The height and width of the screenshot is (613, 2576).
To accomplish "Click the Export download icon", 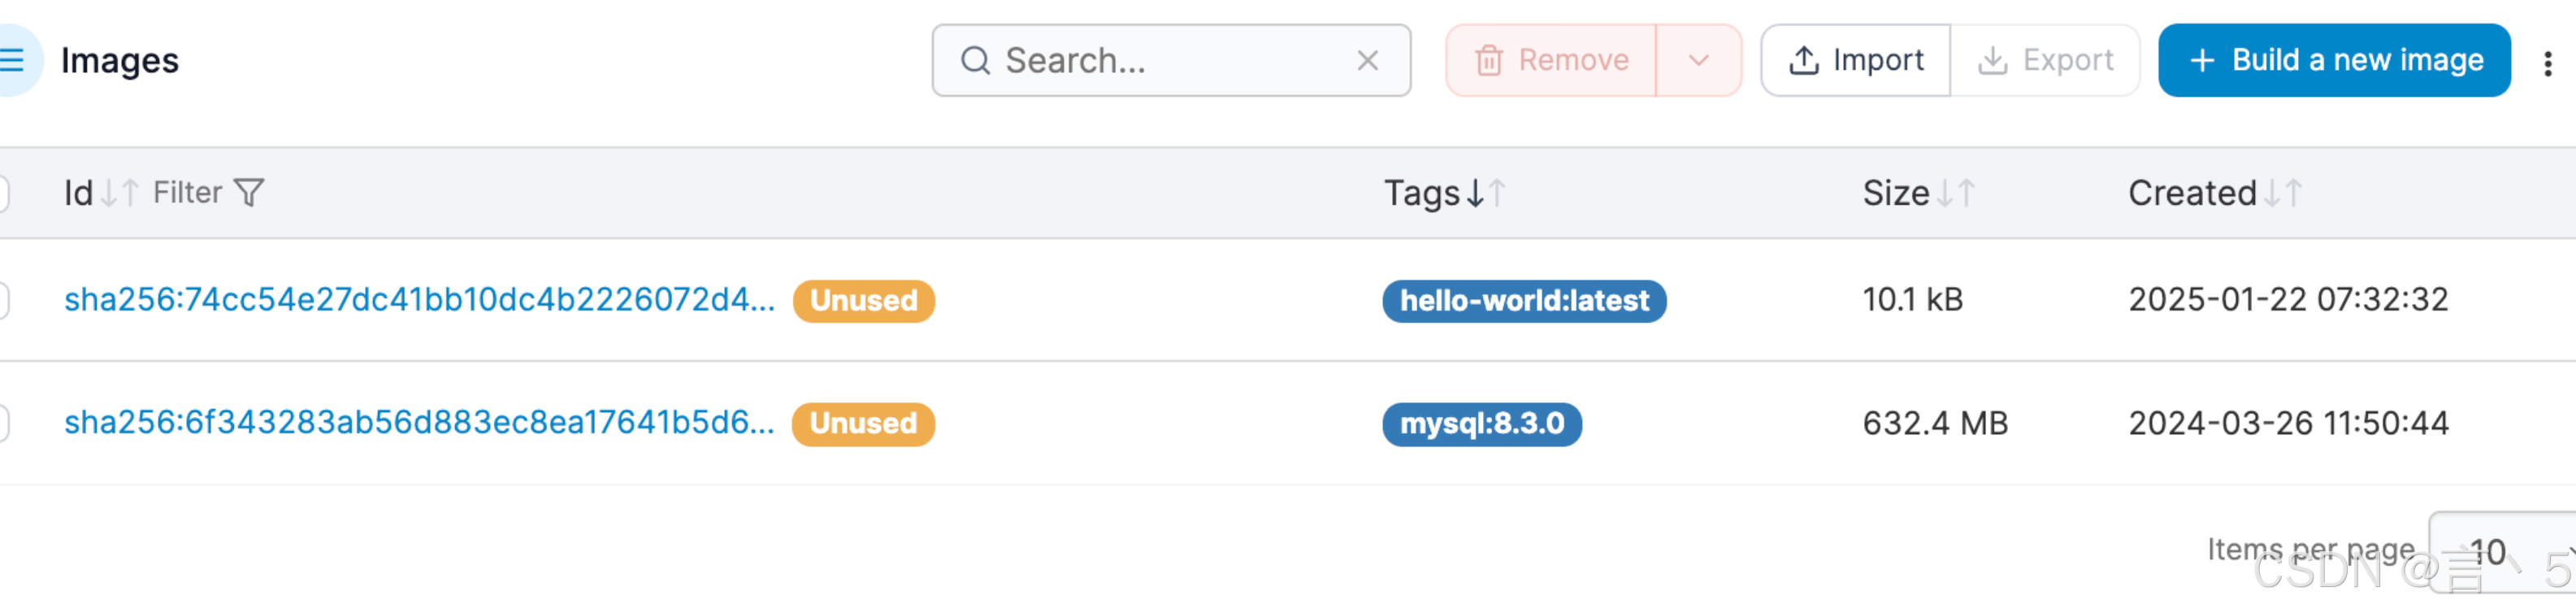I will point(1990,60).
